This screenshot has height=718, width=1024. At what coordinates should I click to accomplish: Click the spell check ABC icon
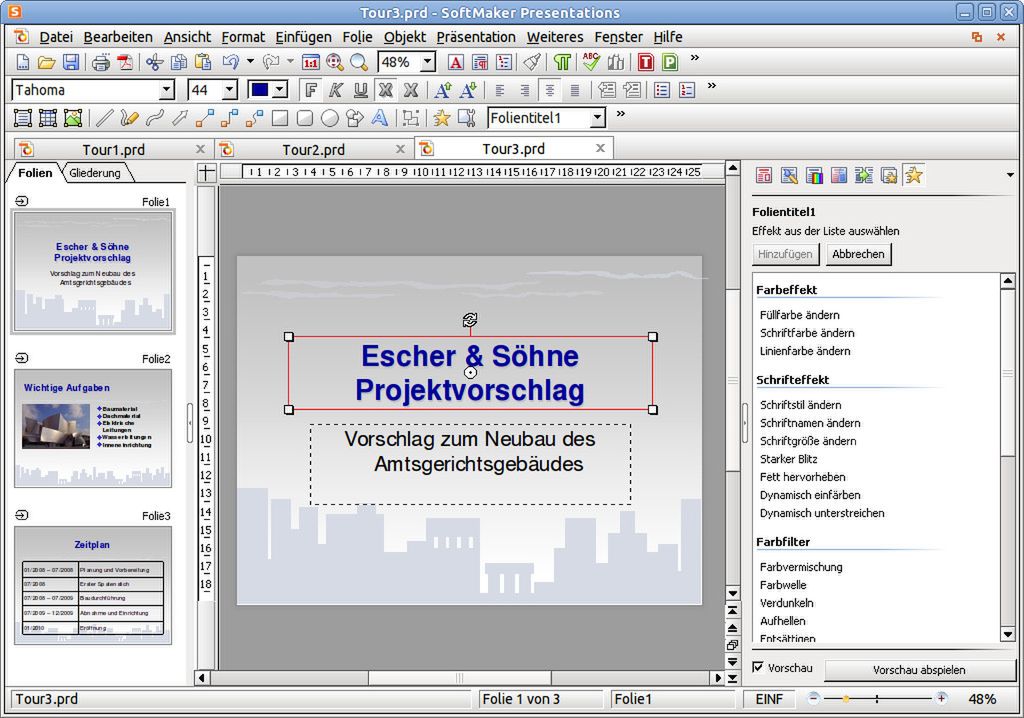pos(591,62)
